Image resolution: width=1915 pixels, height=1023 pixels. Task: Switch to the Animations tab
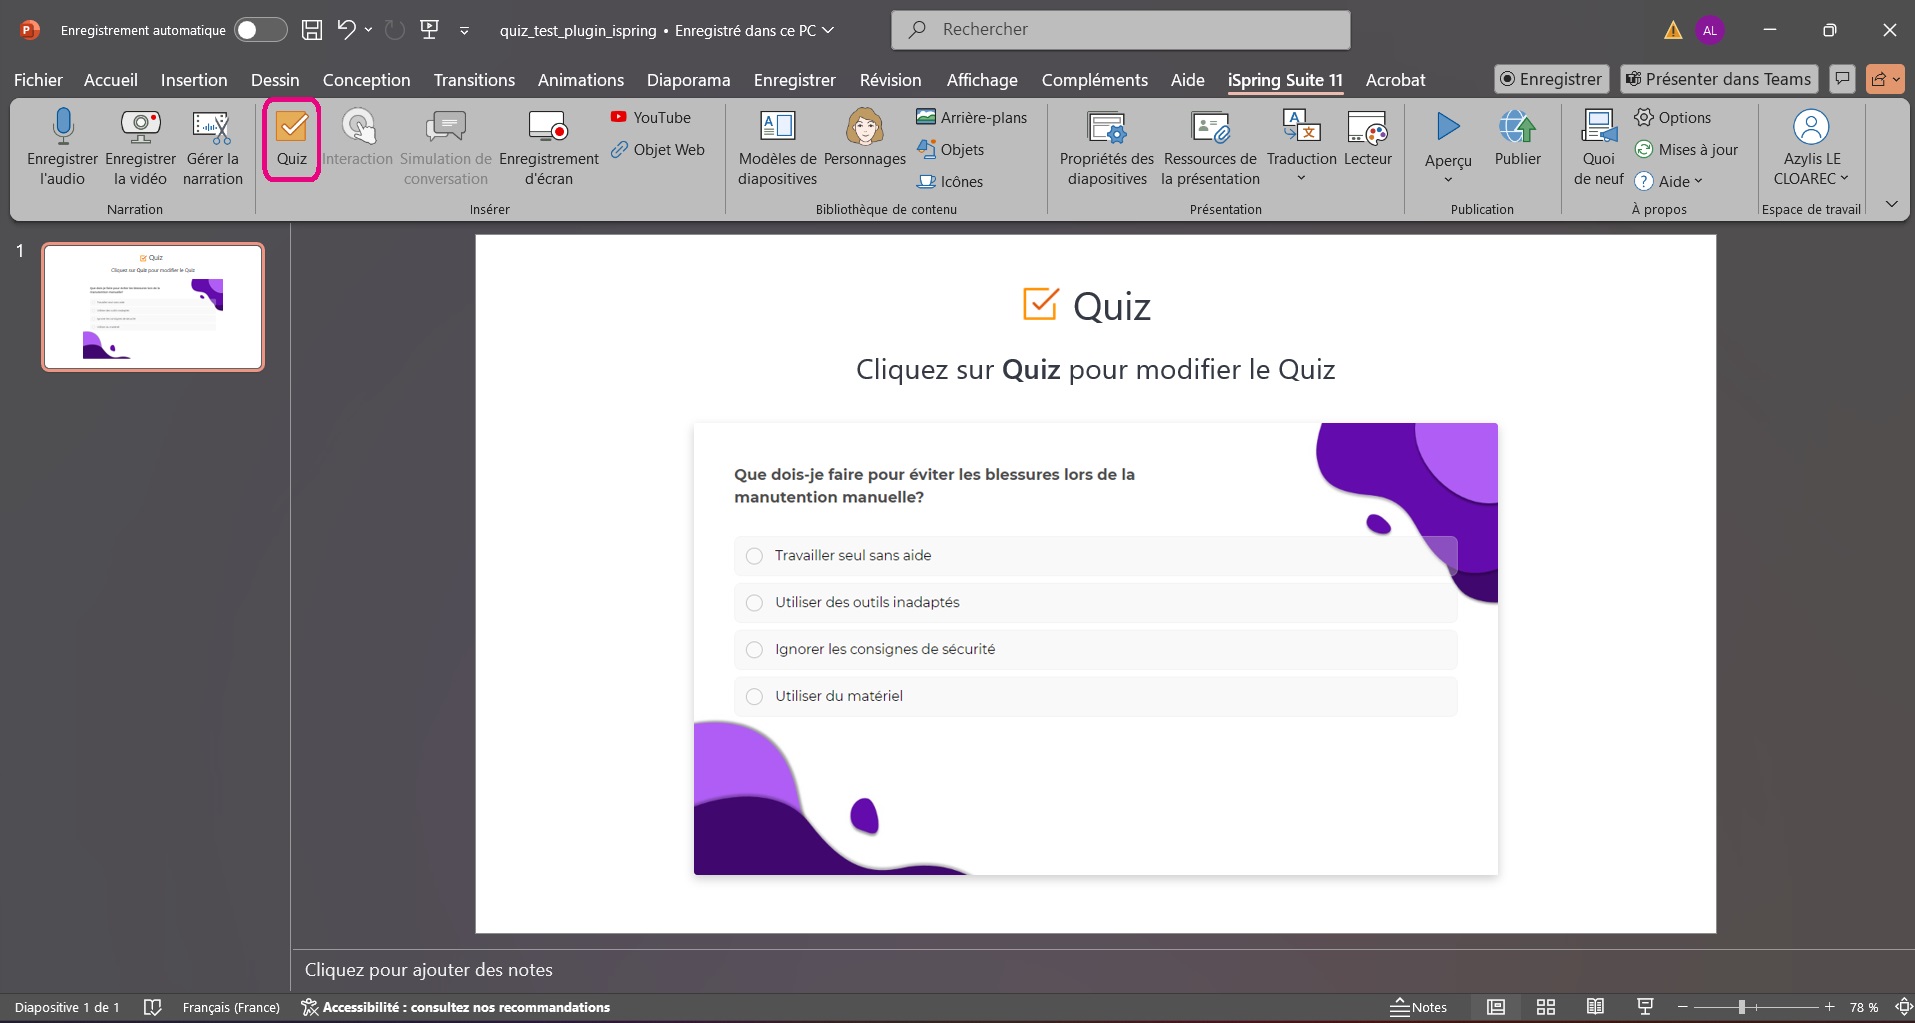coord(580,80)
